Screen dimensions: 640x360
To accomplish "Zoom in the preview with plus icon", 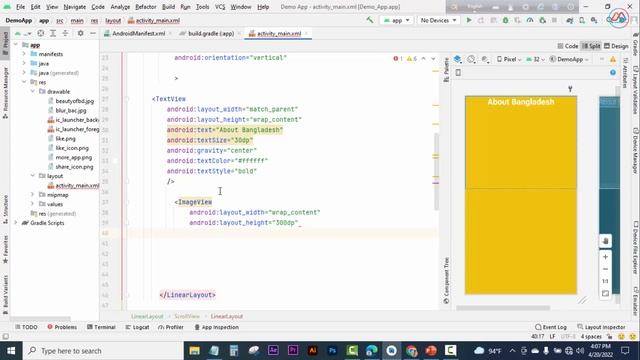I will [605, 257].
